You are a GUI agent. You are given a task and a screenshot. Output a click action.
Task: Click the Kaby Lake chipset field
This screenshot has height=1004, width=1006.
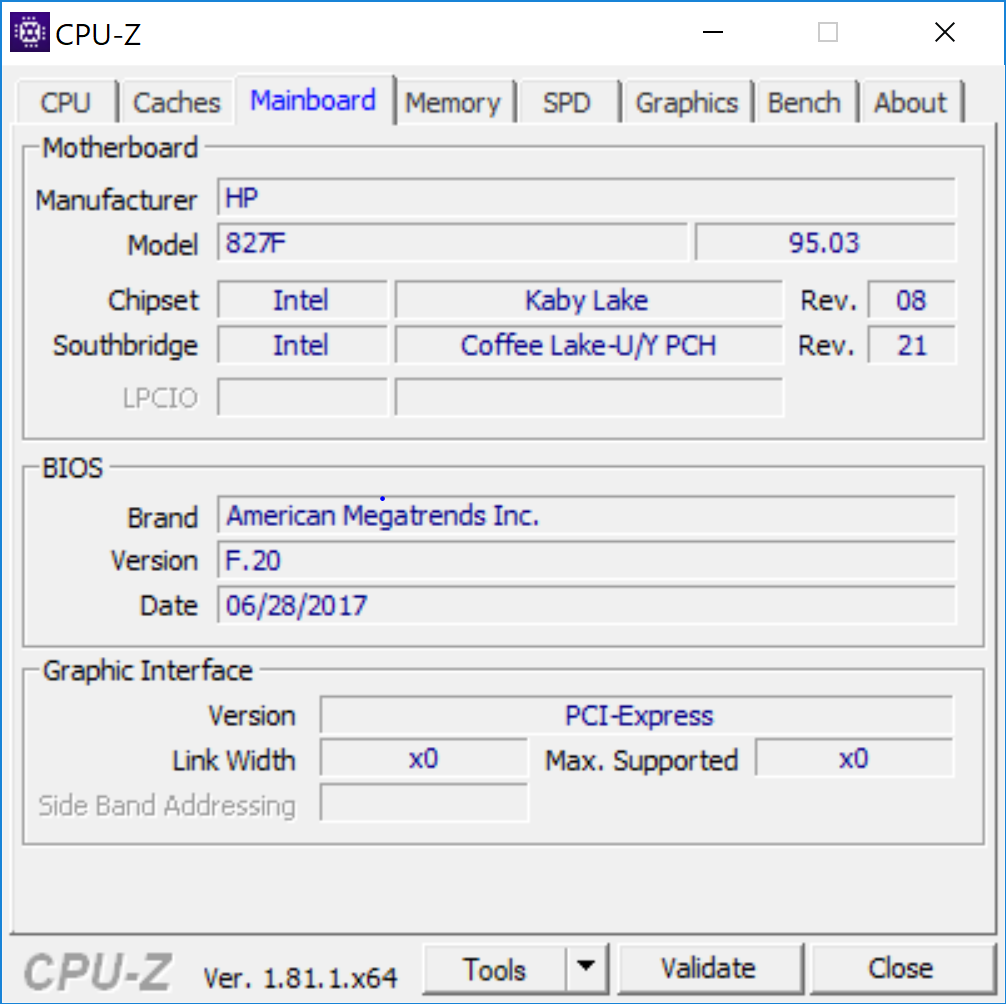pos(589,300)
